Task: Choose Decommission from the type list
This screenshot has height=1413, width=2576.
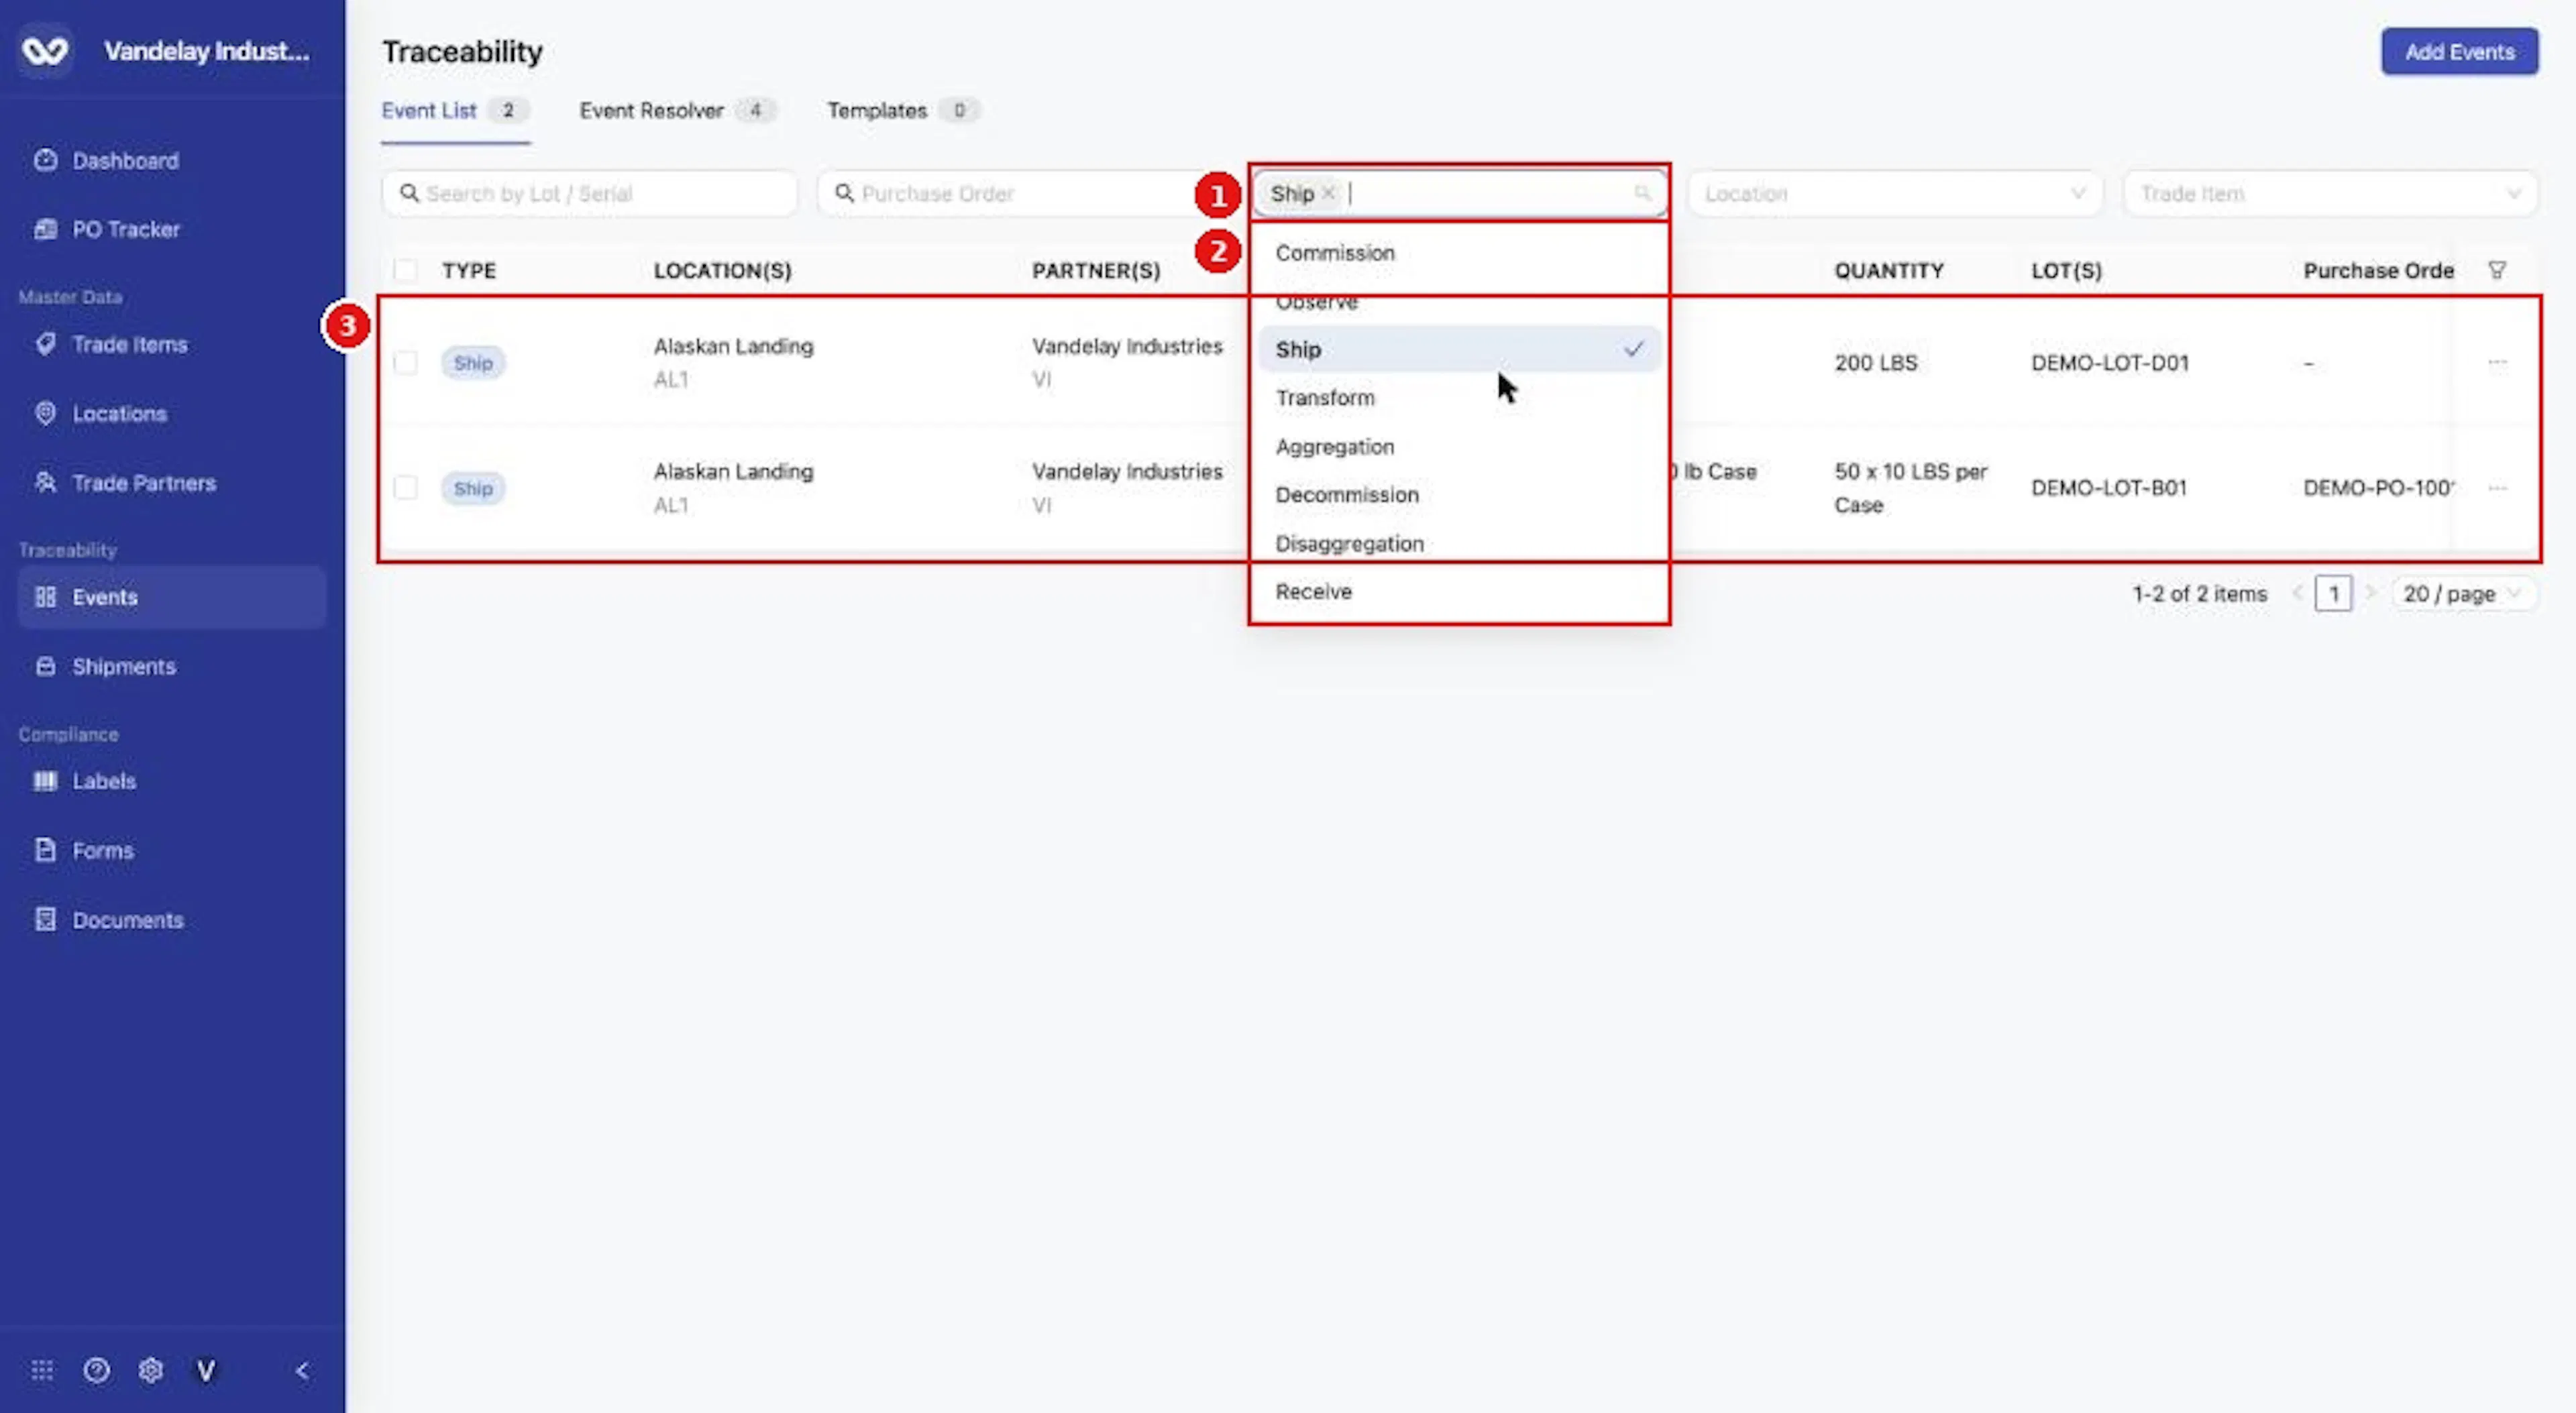Action: coord(1459,495)
